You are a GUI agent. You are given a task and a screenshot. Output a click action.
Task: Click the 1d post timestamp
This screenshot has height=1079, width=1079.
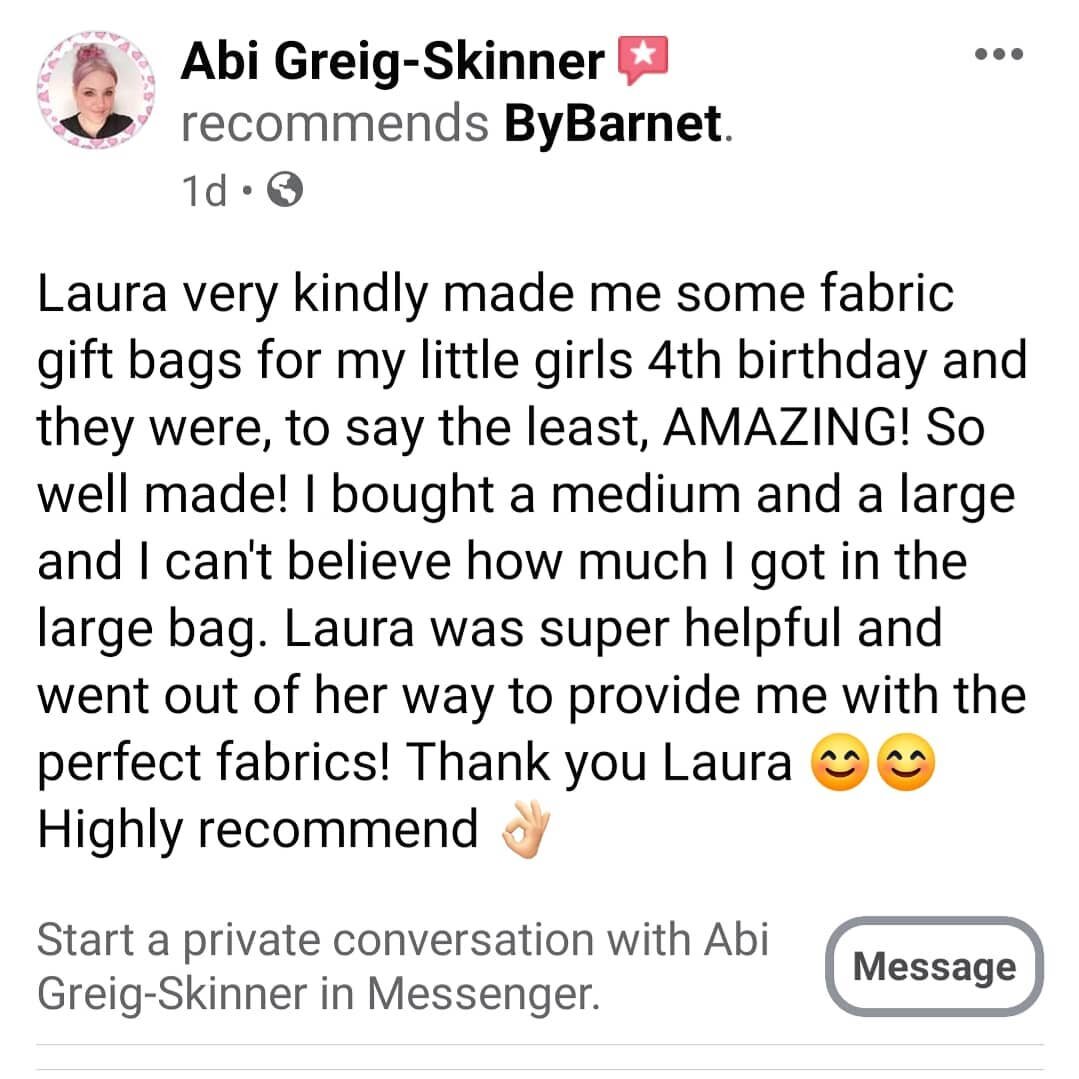pyautogui.click(x=204, y=191)
